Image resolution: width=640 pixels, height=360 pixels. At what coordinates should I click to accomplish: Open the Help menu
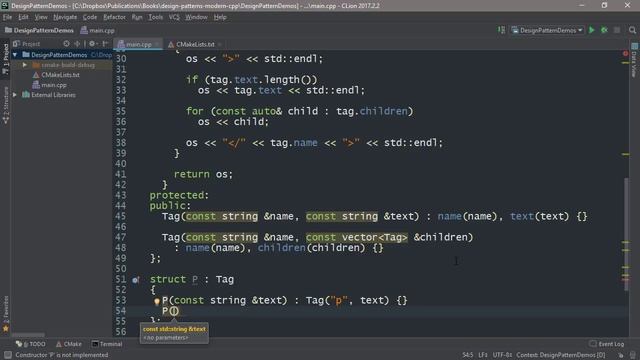(220, 17)
